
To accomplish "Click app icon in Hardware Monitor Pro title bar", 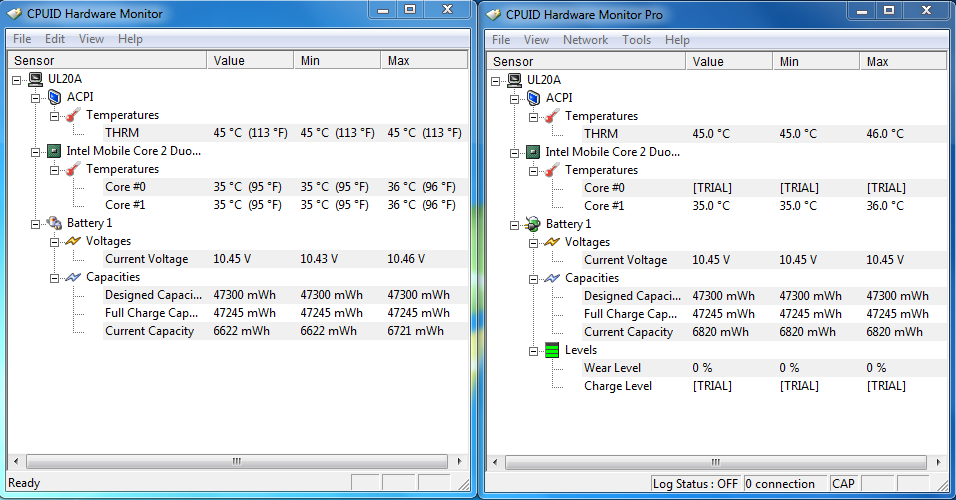I will pos(494,14).
